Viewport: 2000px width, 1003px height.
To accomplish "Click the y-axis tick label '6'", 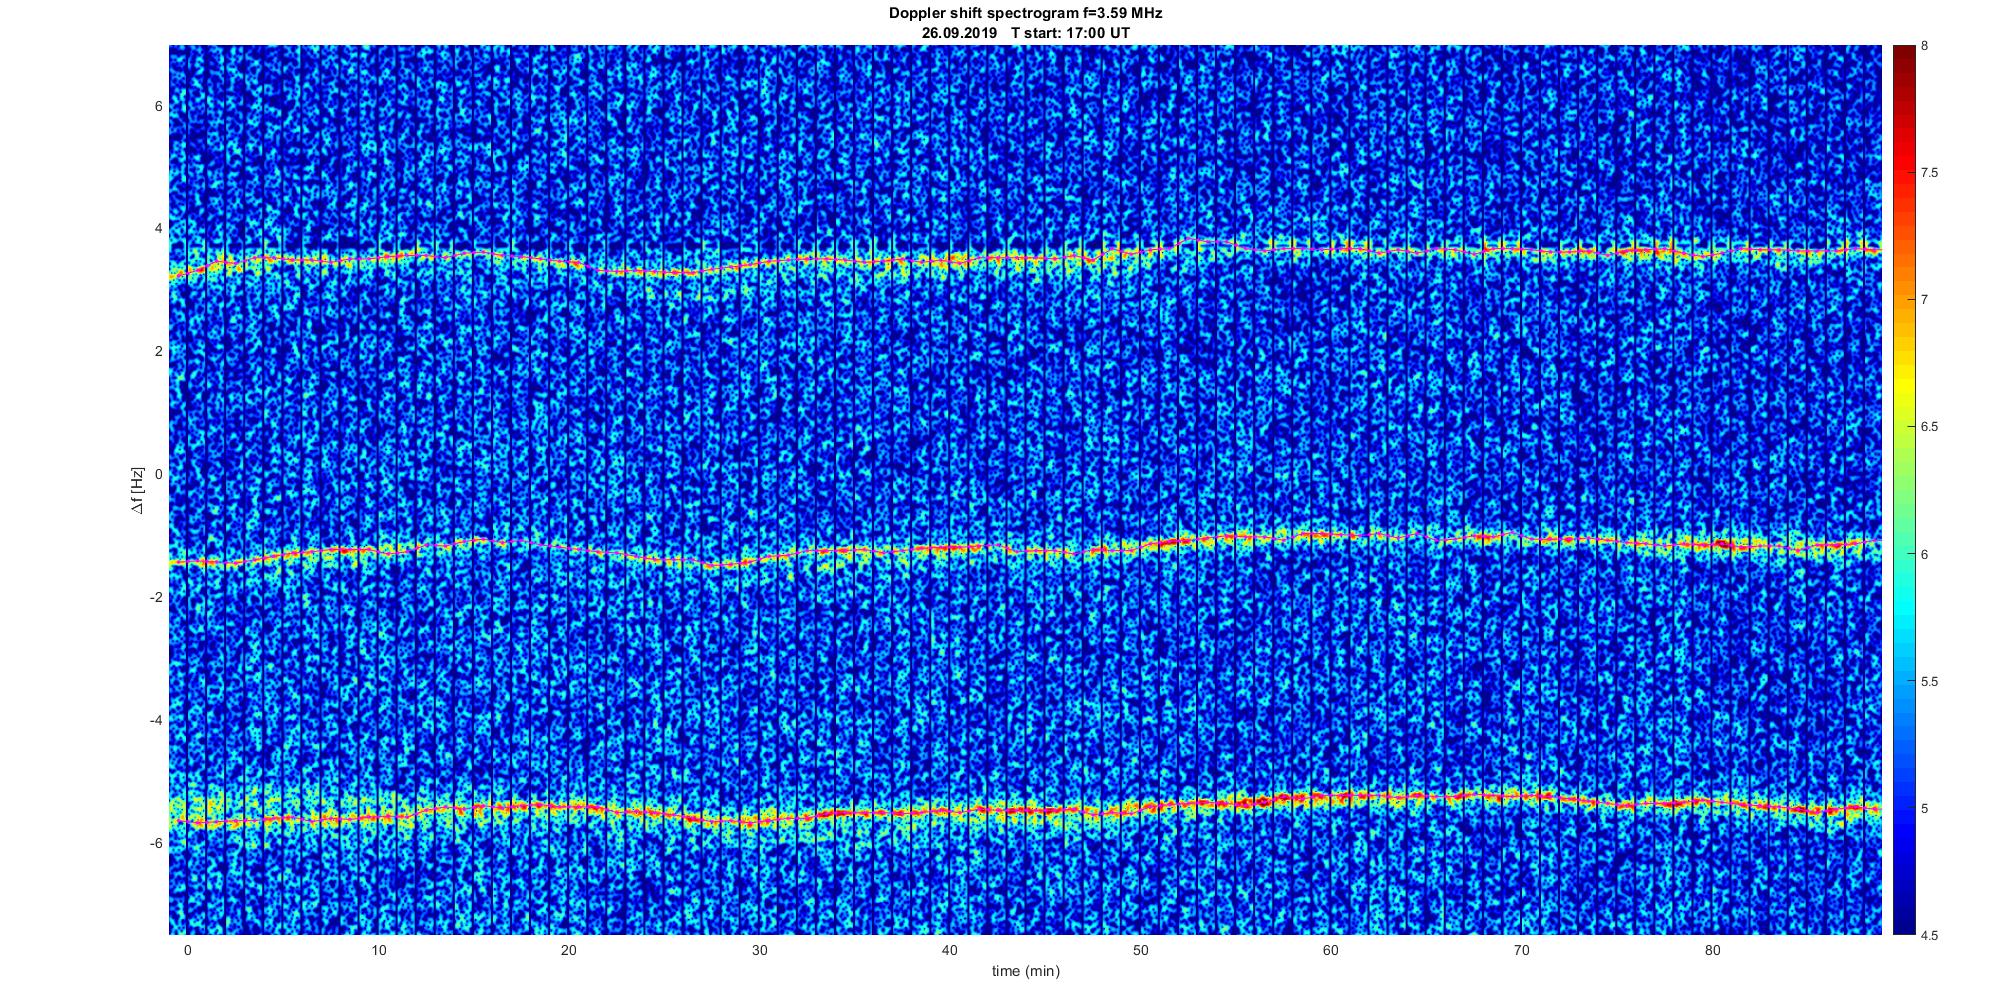I will [158, 105].
